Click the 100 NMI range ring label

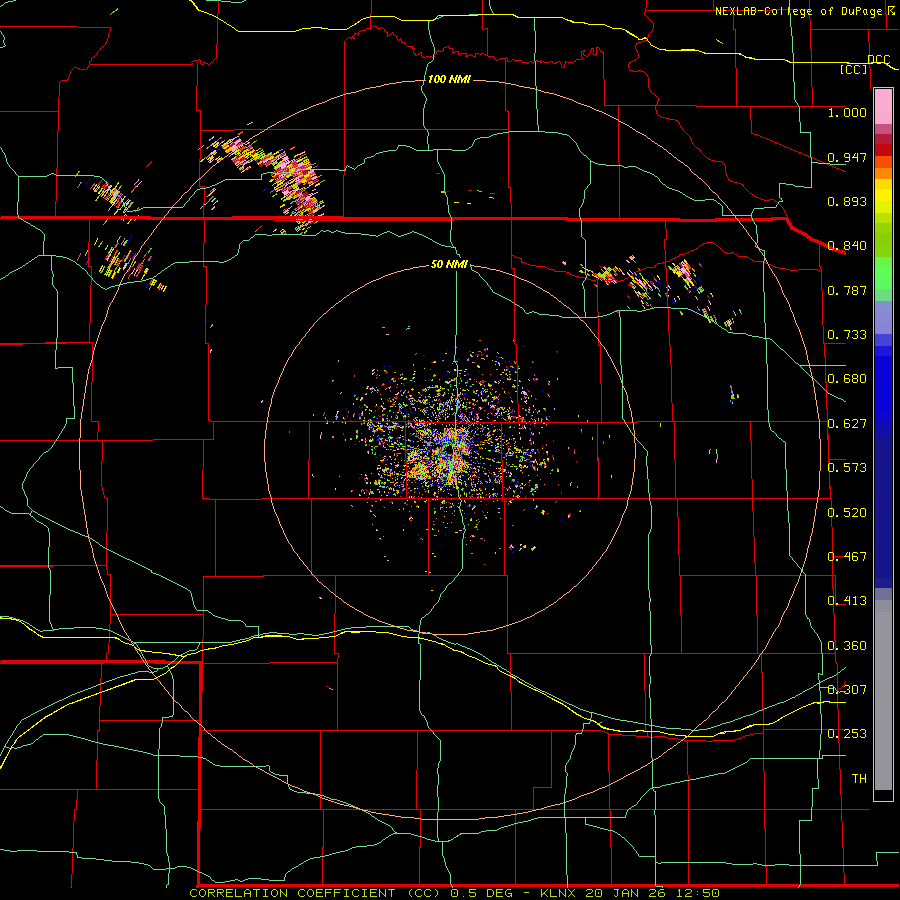coord(449,79)
